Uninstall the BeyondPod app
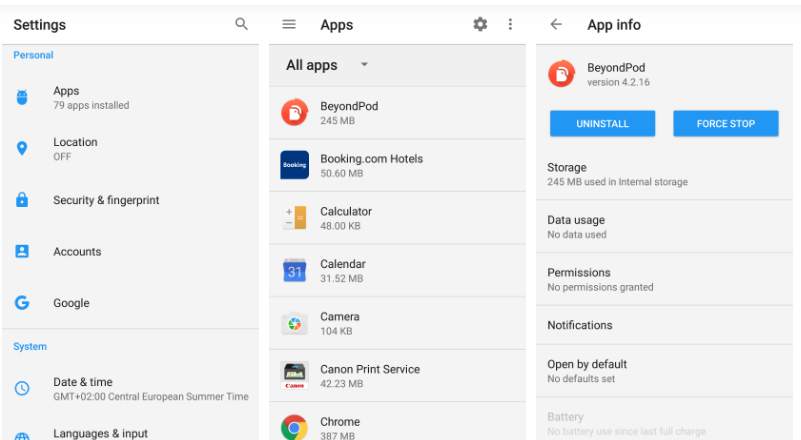Screen dimensions: 801x440 click(x=602, y=123)
